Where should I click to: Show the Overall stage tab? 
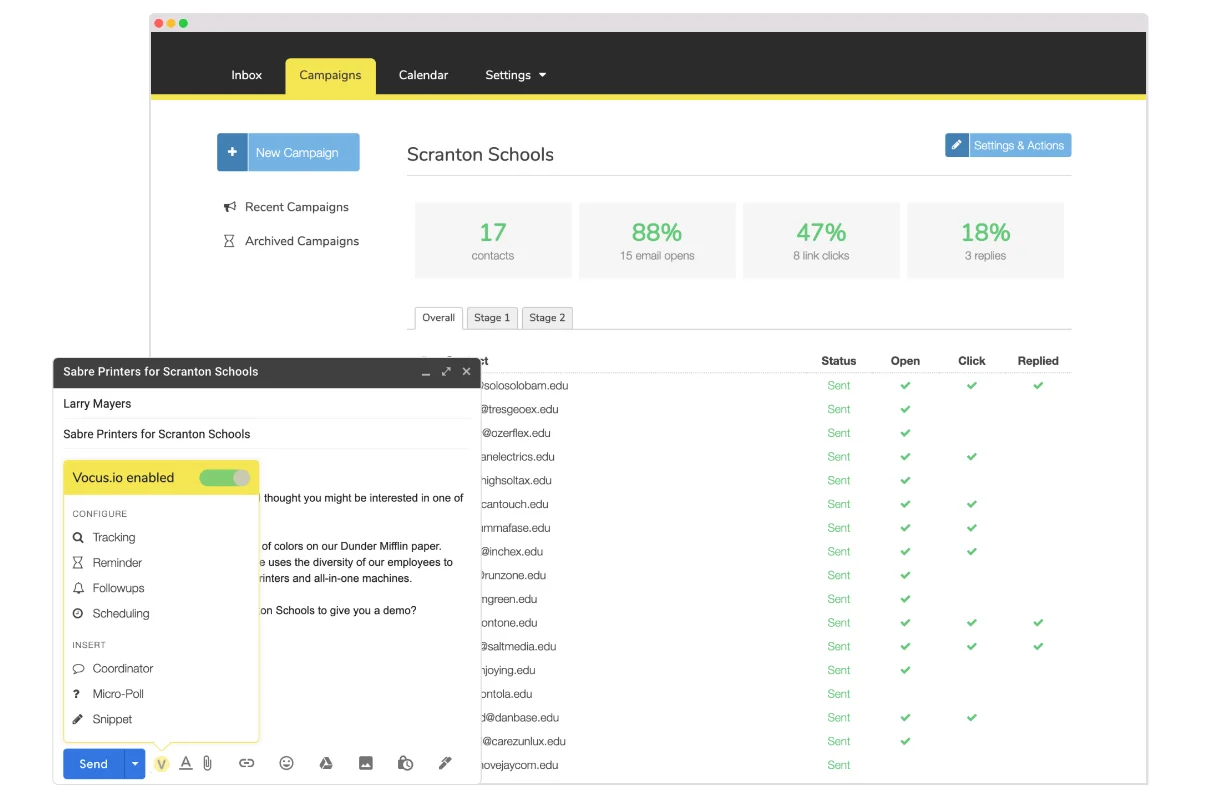438,318
